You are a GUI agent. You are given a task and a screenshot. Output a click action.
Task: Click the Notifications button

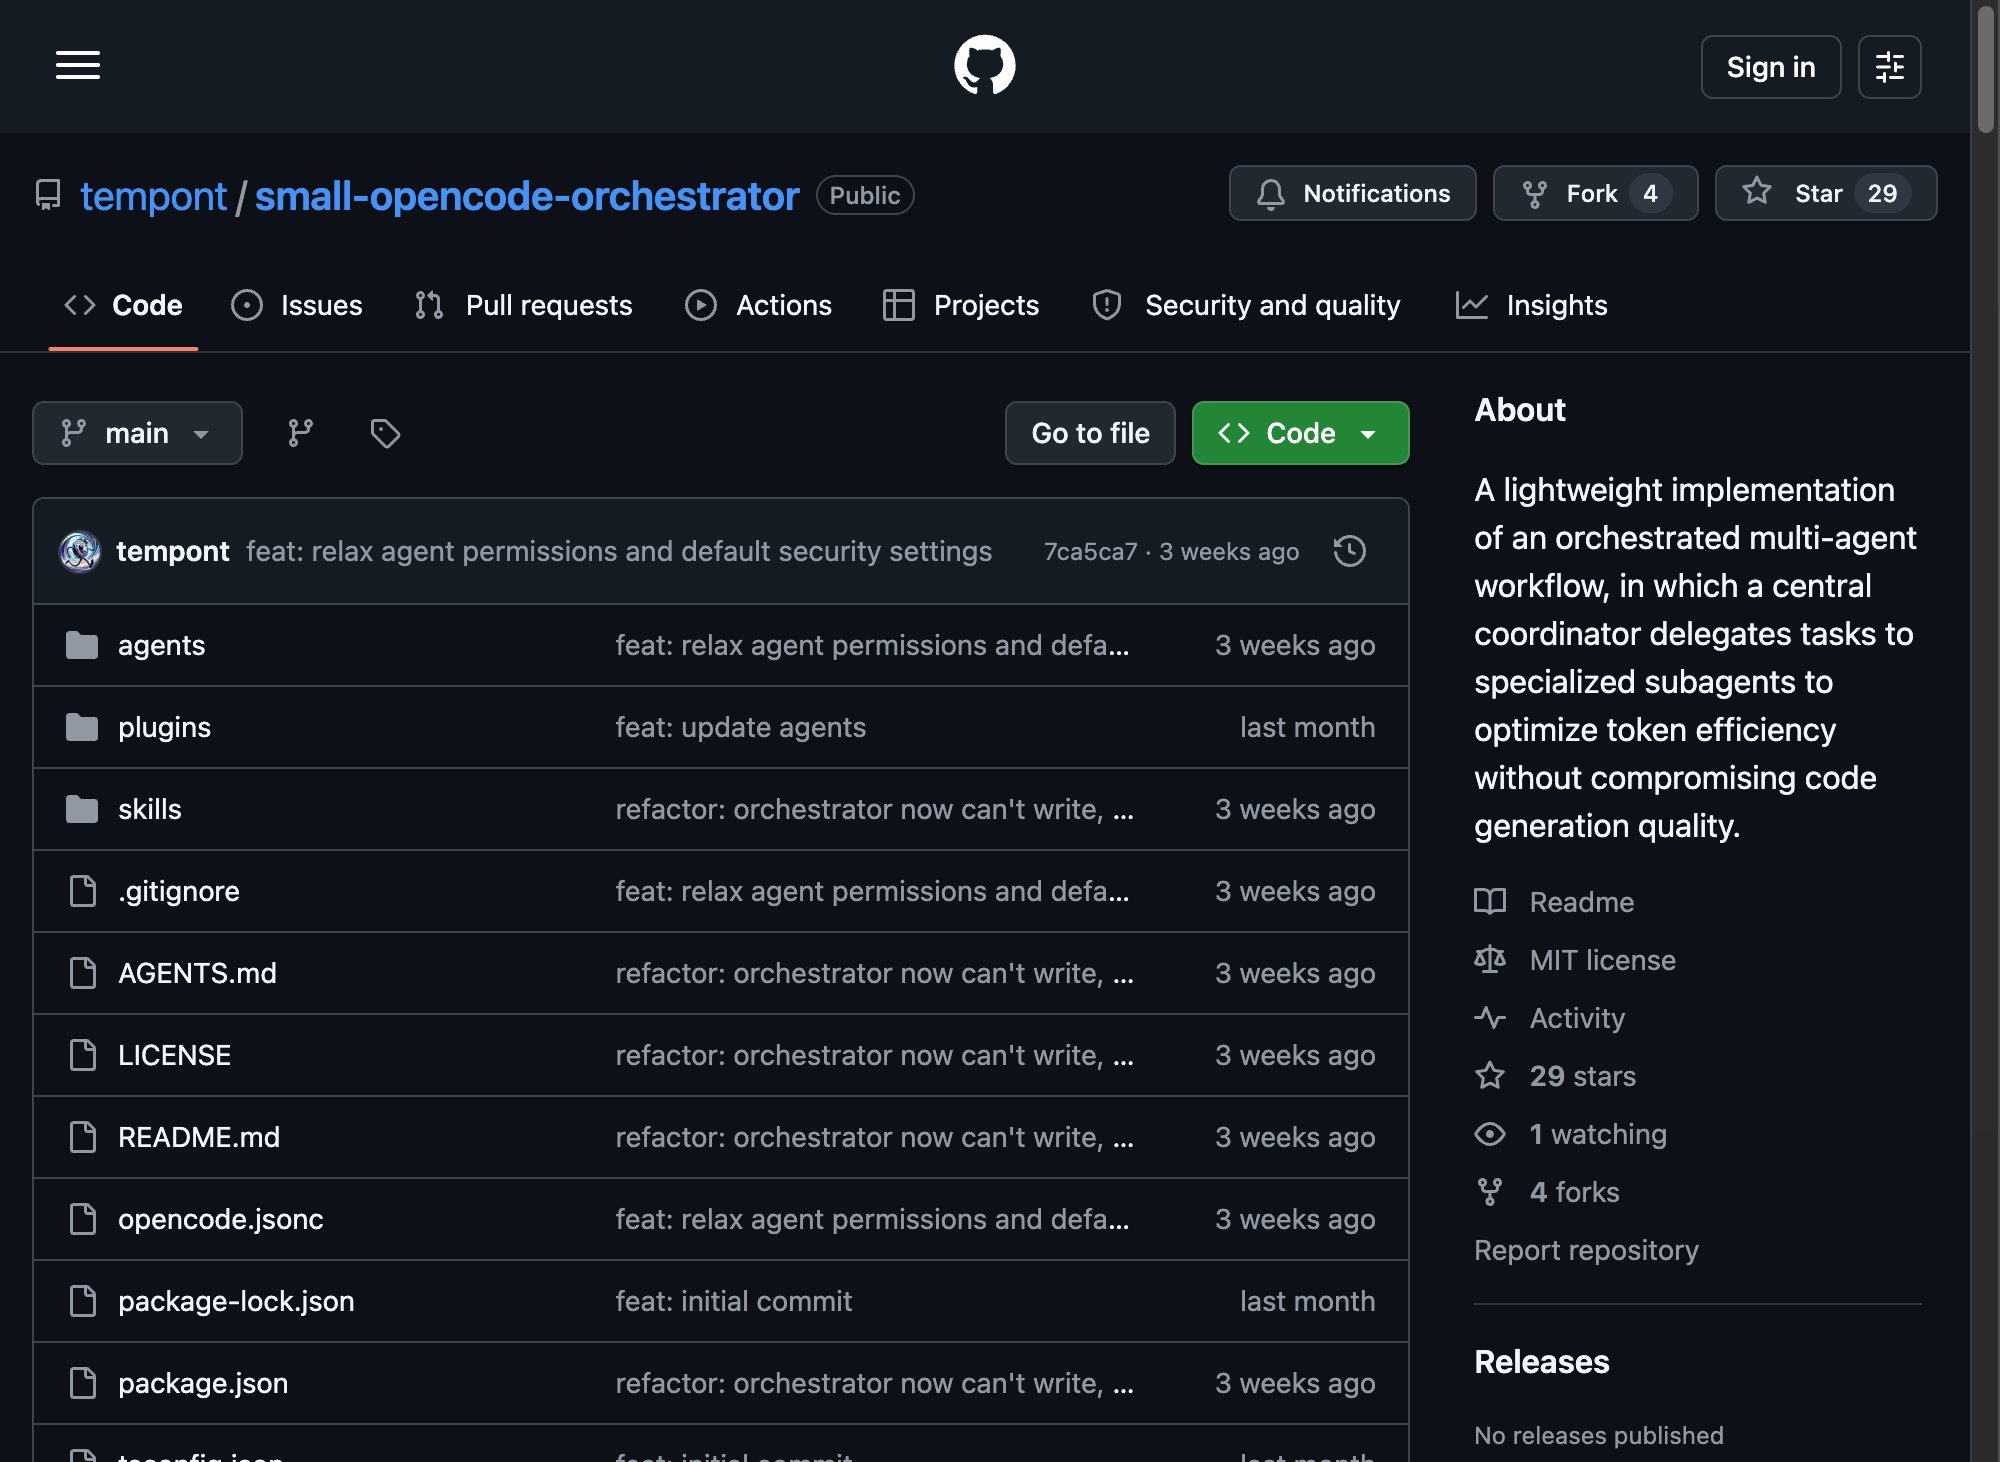tap(1353, 193)
